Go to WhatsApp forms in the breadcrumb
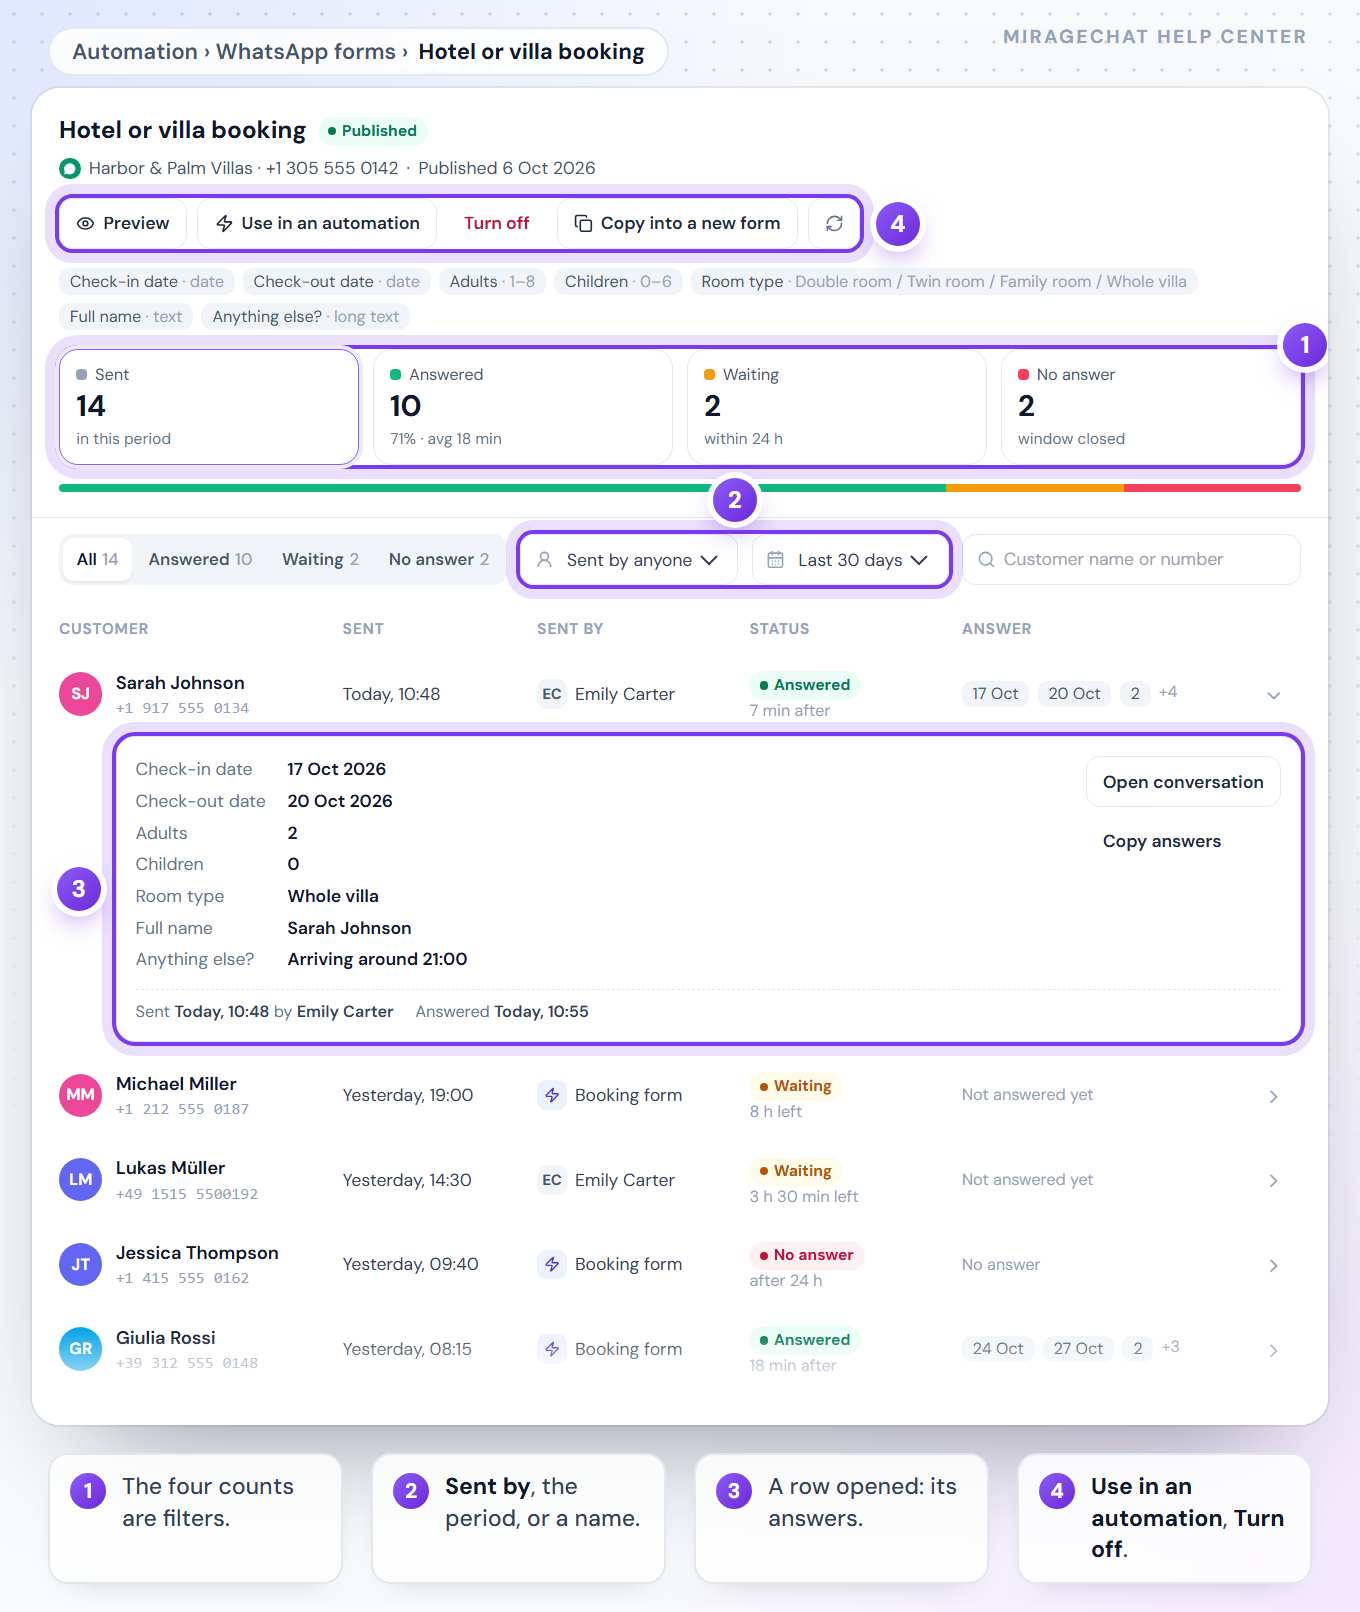 [x=306, y=52]
